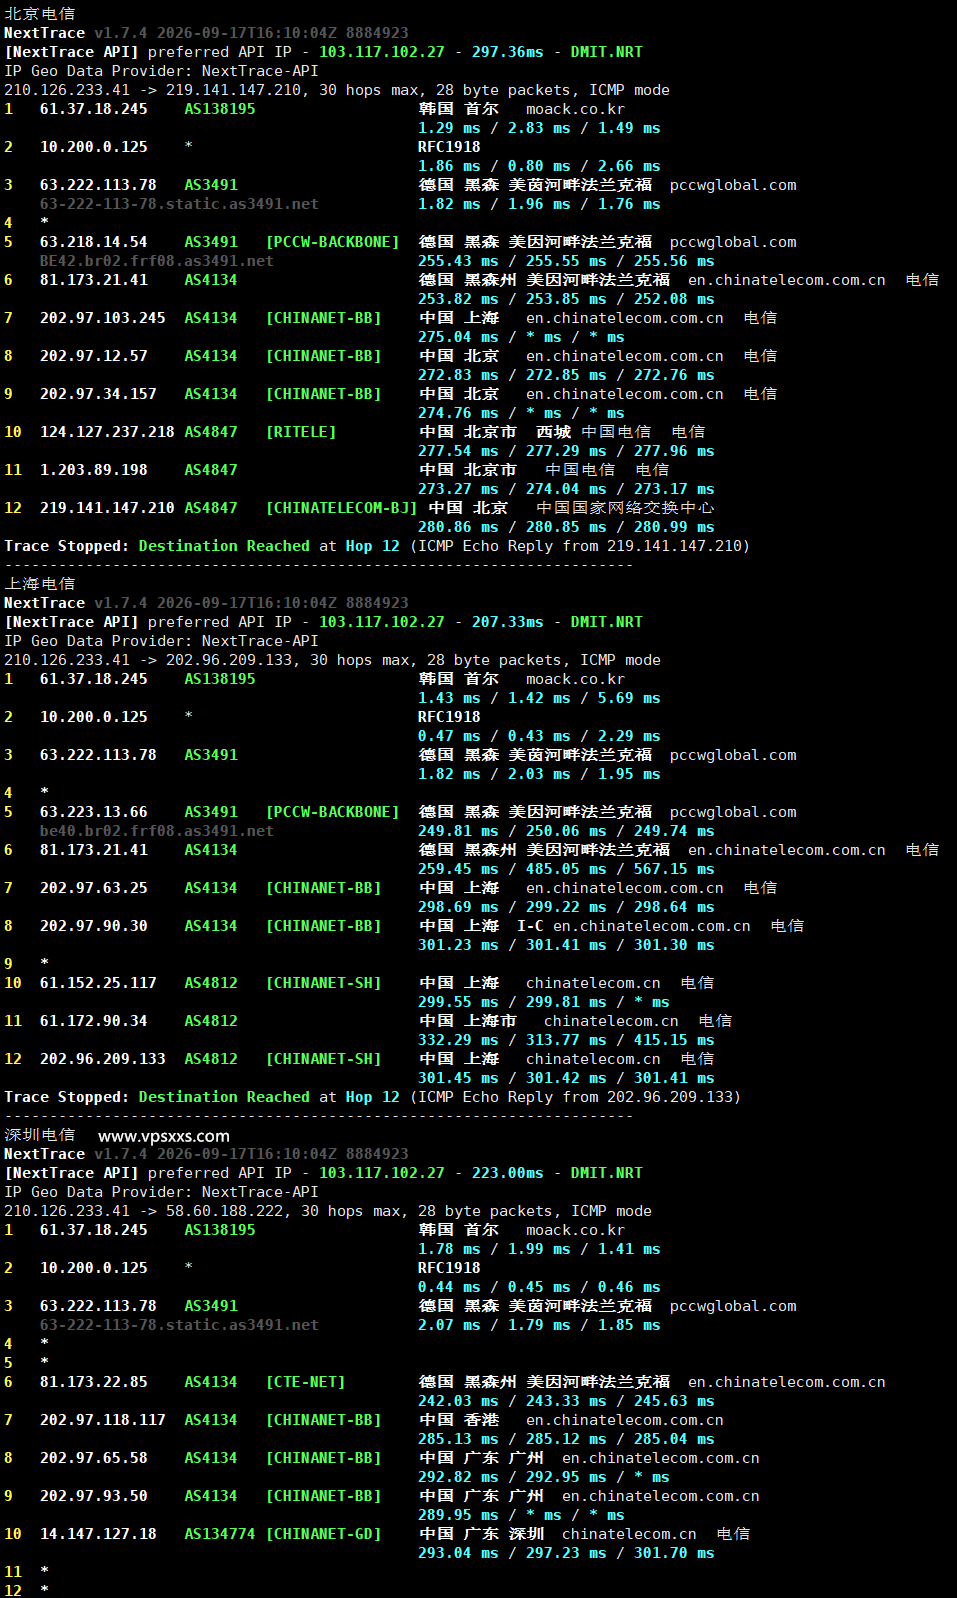This screenshot has height=1598, width=957.
Task: Select the latency value 332.29 ms
Action: click(458, 1040)
